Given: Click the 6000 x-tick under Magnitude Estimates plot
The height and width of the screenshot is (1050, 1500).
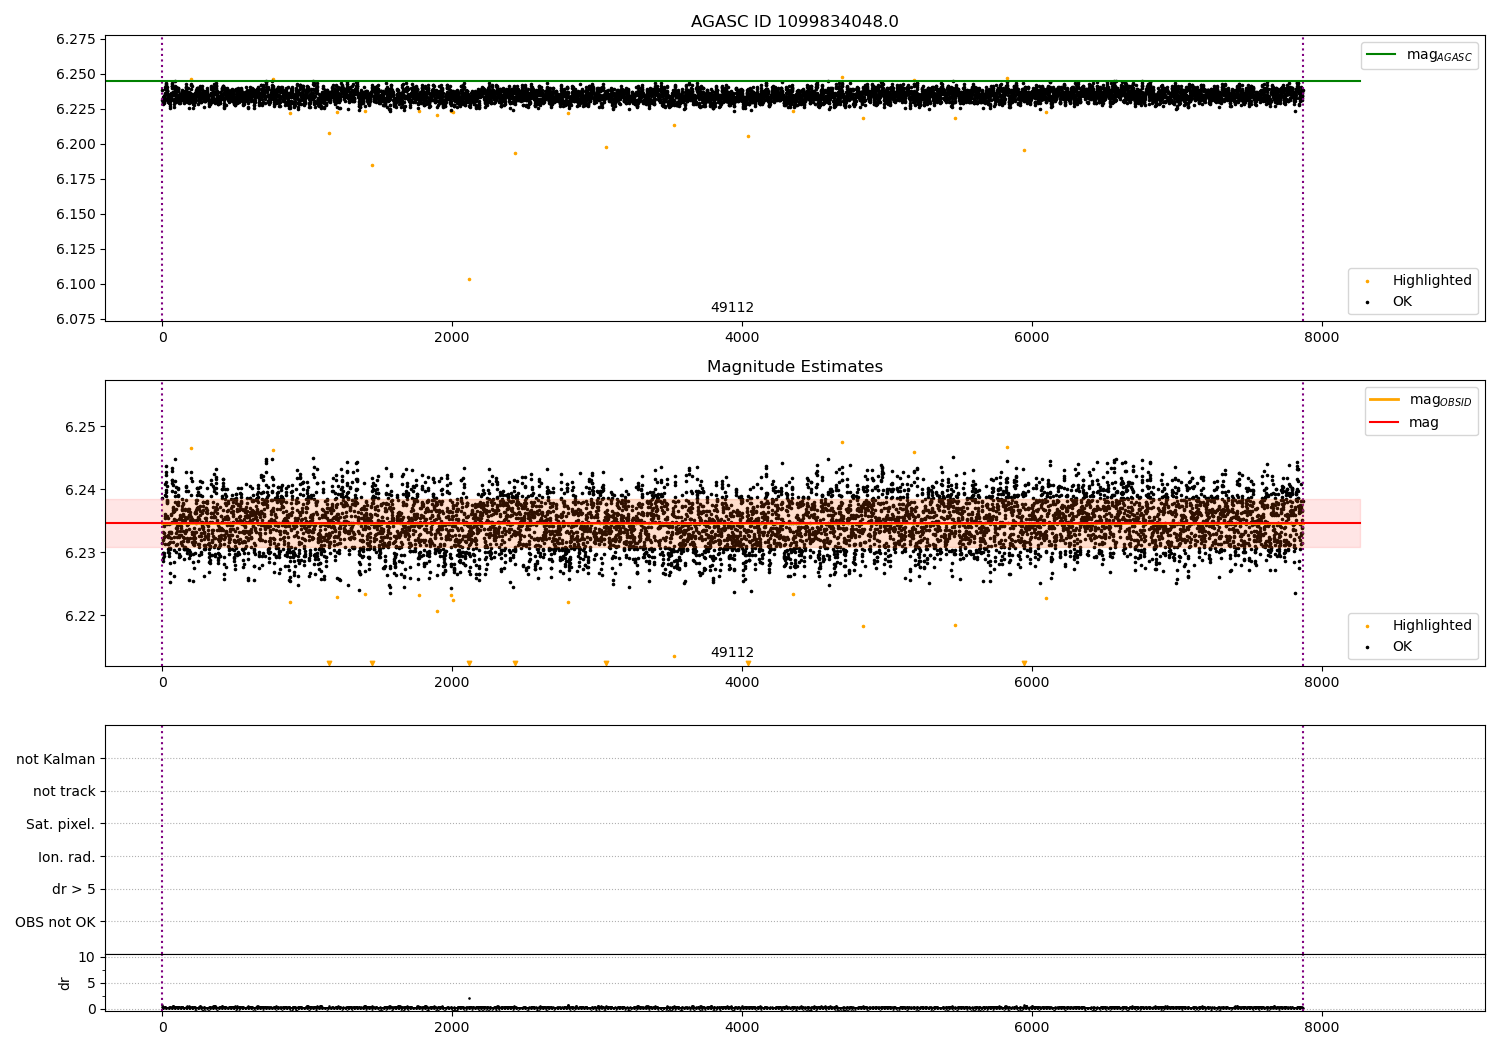Looking at the screenshot, I should coord(1032,683).
